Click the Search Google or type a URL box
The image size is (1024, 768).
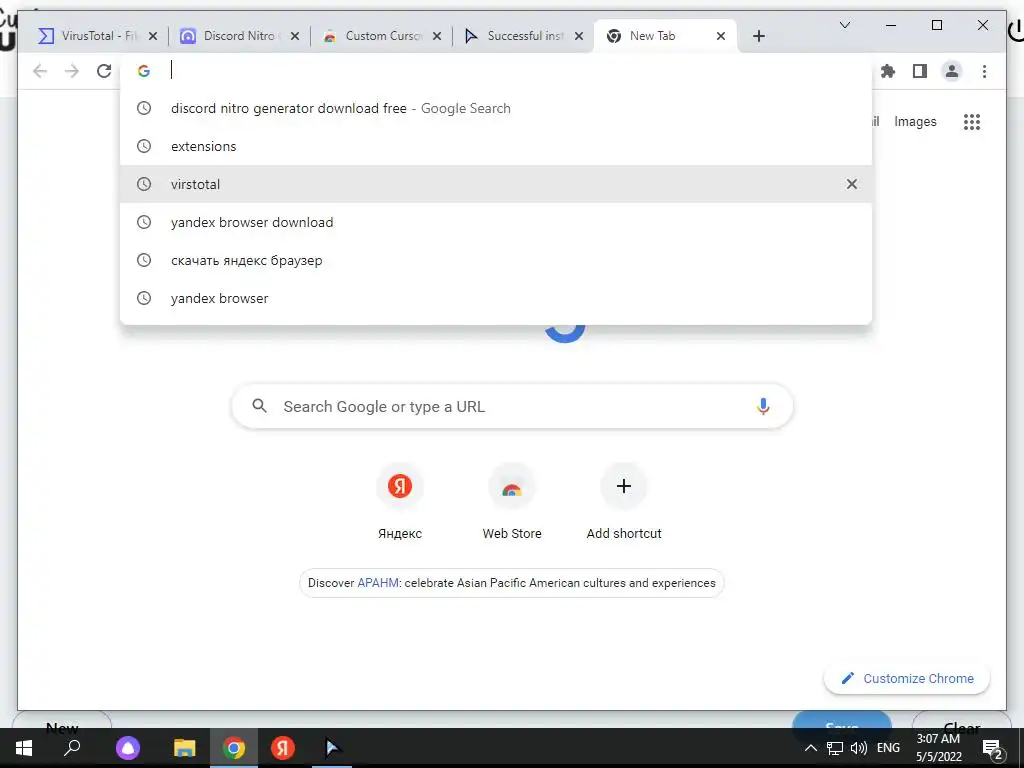point(512,406)
